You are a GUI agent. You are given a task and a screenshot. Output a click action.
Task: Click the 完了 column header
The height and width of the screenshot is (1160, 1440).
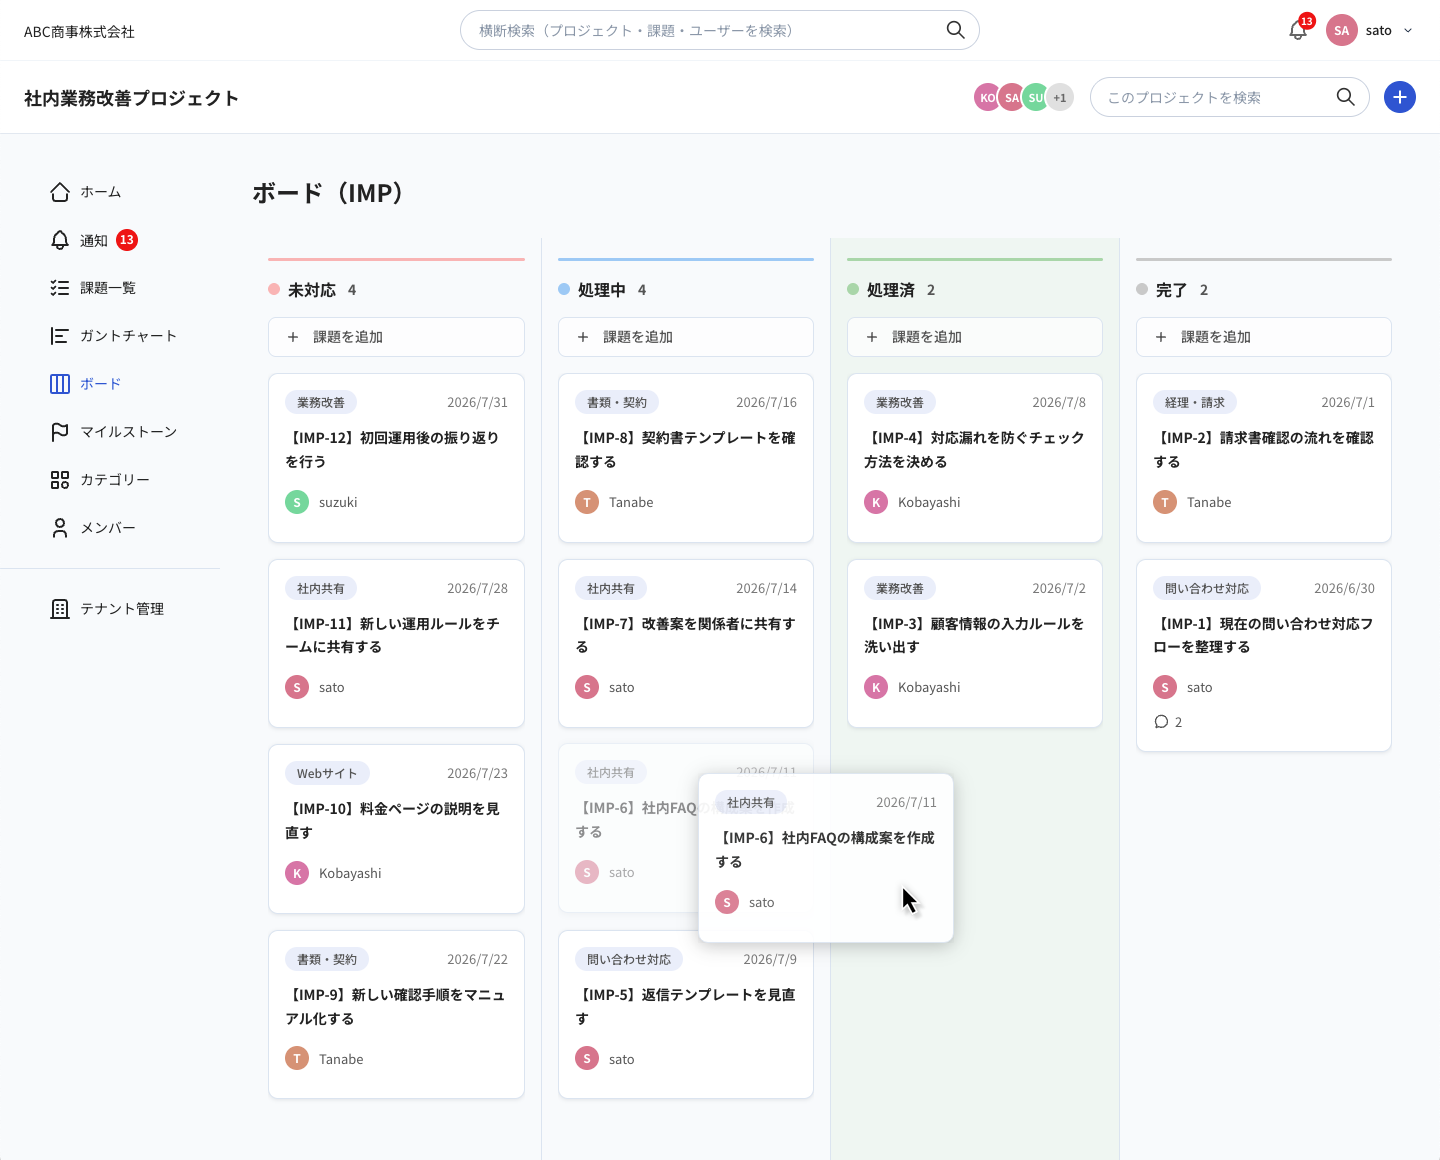point(1172,290)
